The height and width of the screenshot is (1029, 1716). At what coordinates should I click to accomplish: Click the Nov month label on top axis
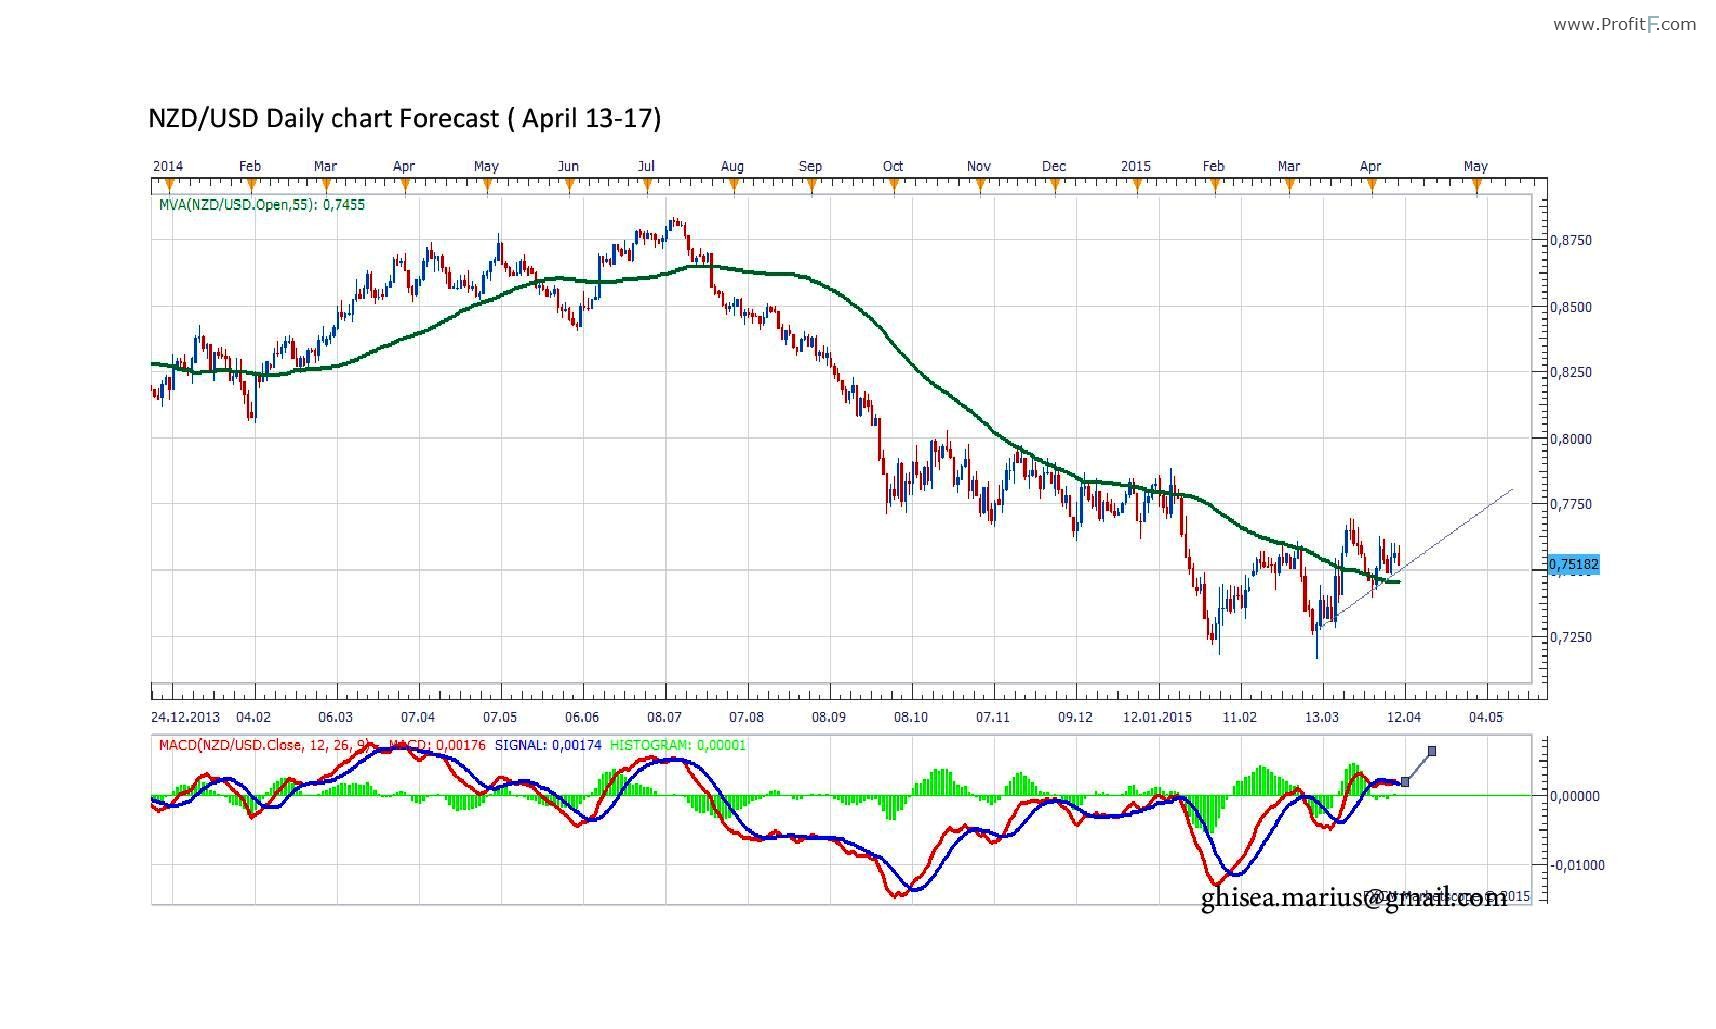(x=979, y=166)
